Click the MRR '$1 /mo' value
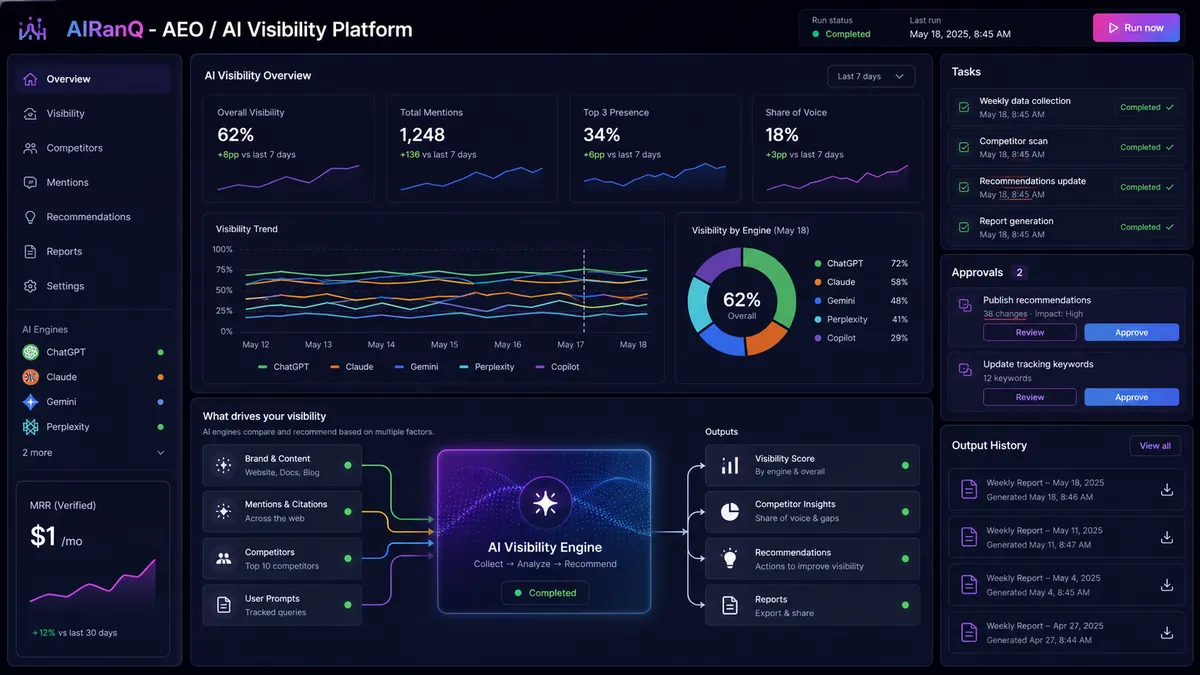Screen dimensions: 1200x675 (x=55, y=537)
